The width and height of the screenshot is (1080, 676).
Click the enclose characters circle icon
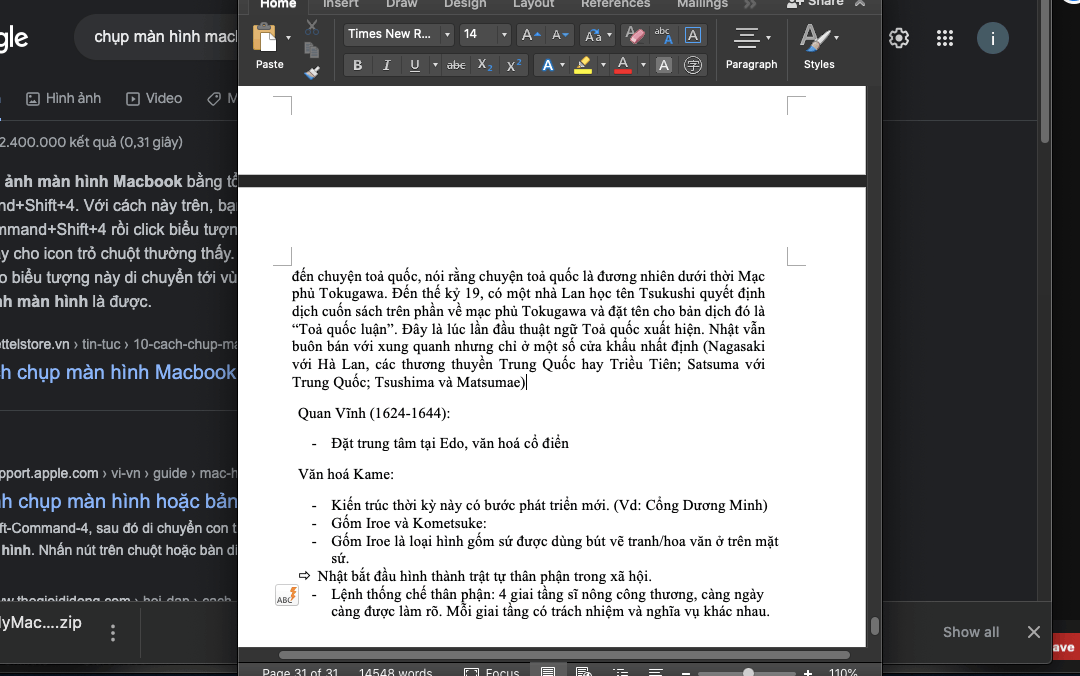[x=693, y=65]
